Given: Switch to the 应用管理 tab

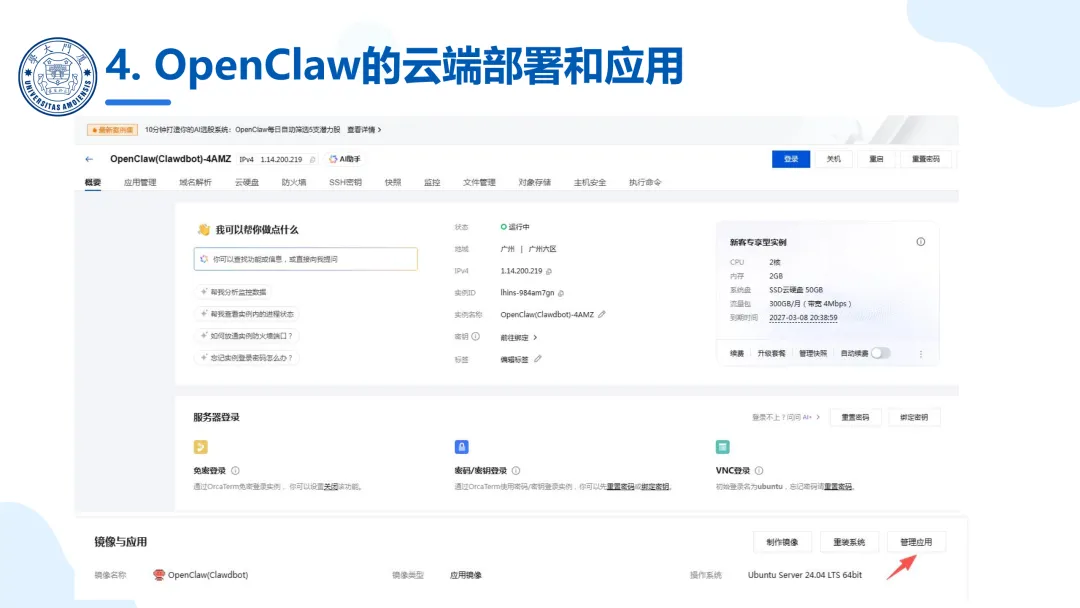Looking at the screenshot, I should (x=140, y=182).
